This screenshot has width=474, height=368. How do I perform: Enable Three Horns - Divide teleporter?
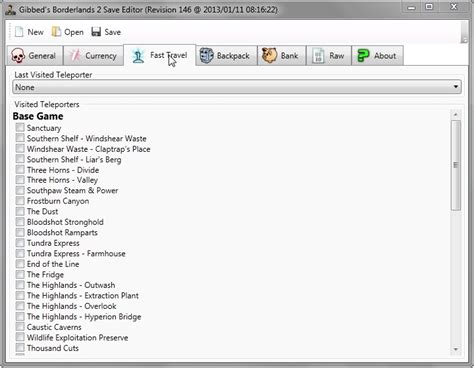[x=20, y=169]
